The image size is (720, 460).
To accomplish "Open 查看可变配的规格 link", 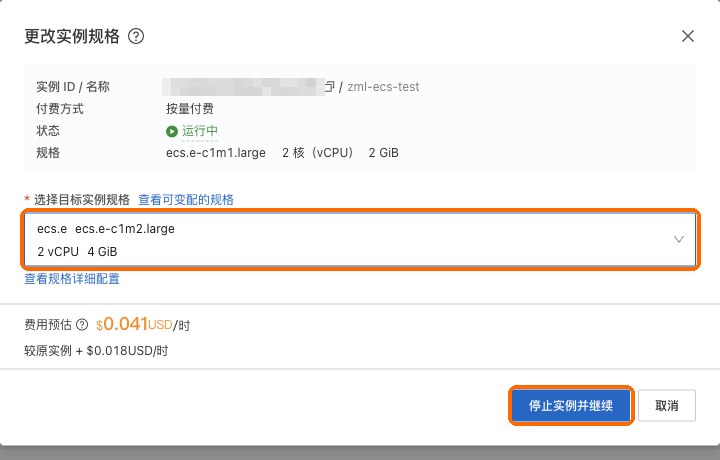I will point(186,200).
